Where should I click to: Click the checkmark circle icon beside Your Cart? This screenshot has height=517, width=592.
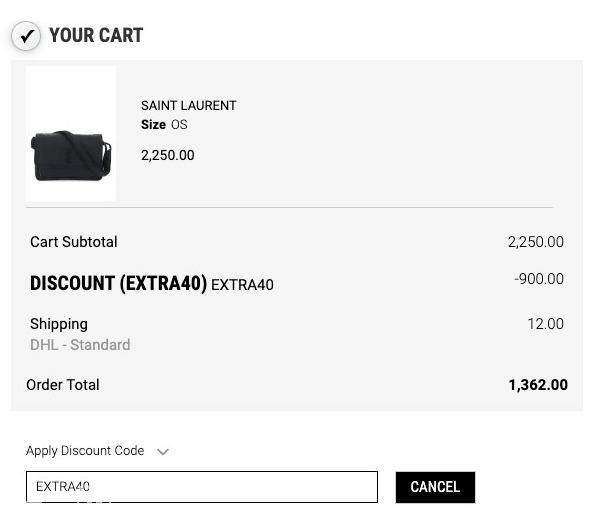click(x=26, y=36)
